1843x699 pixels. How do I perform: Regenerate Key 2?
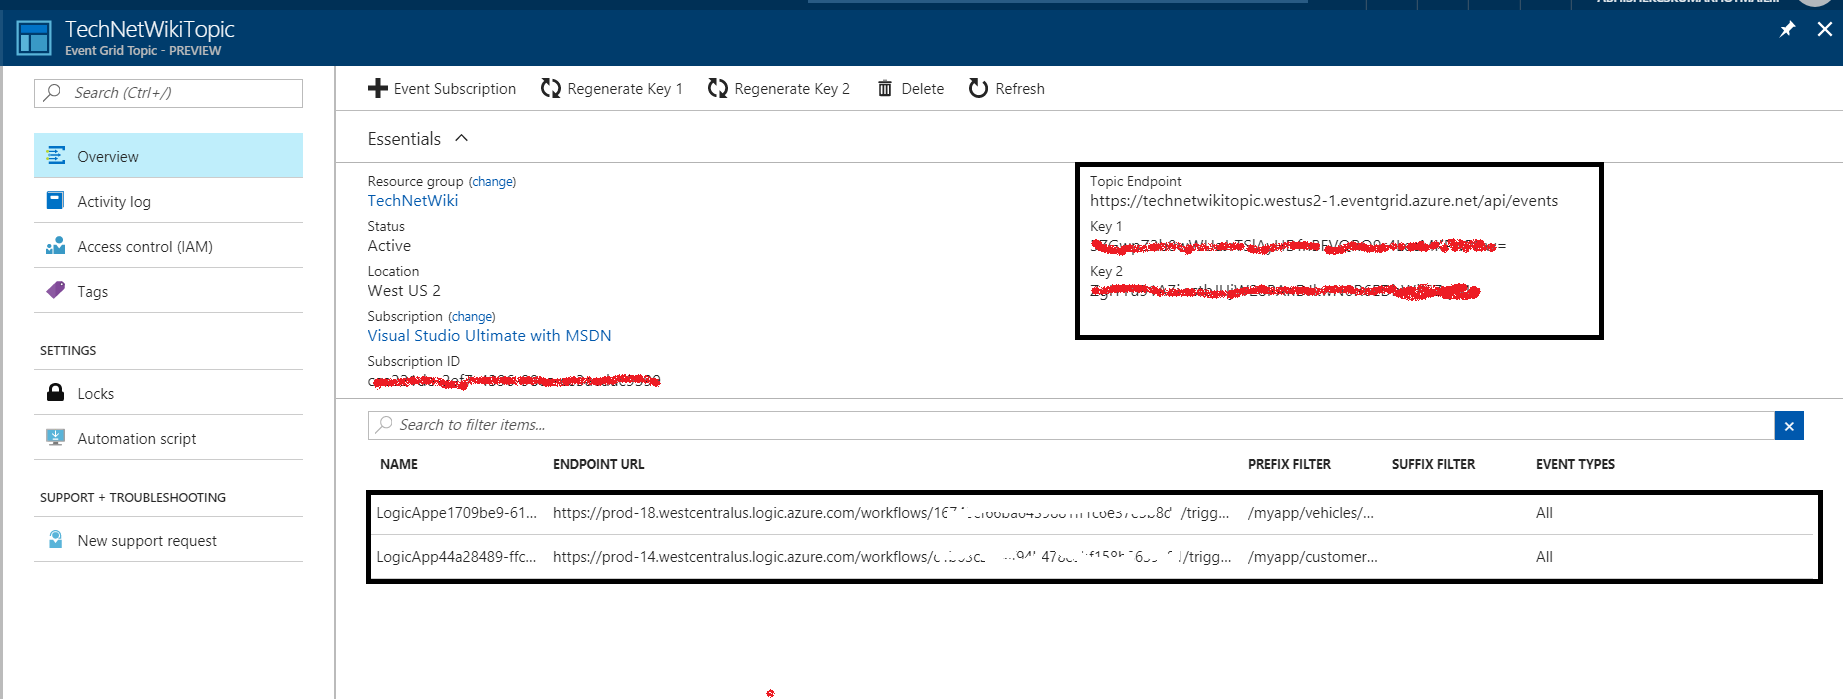[779, 89]
